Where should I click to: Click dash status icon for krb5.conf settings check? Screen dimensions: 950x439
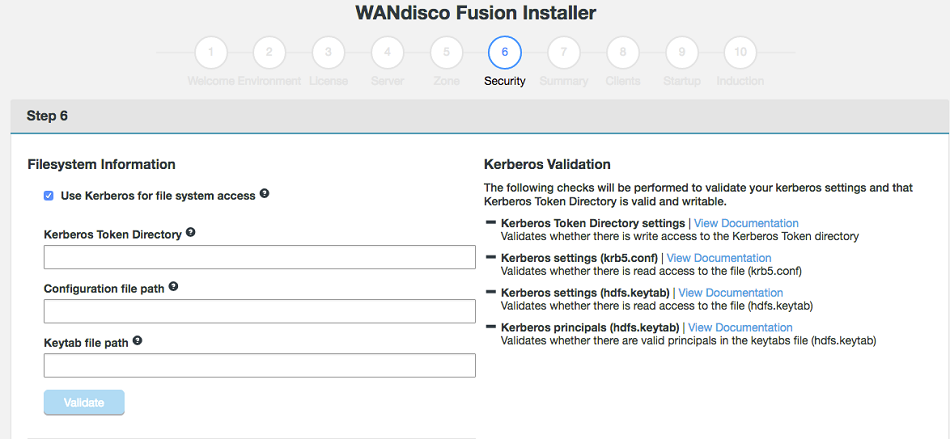click(491, 257)
